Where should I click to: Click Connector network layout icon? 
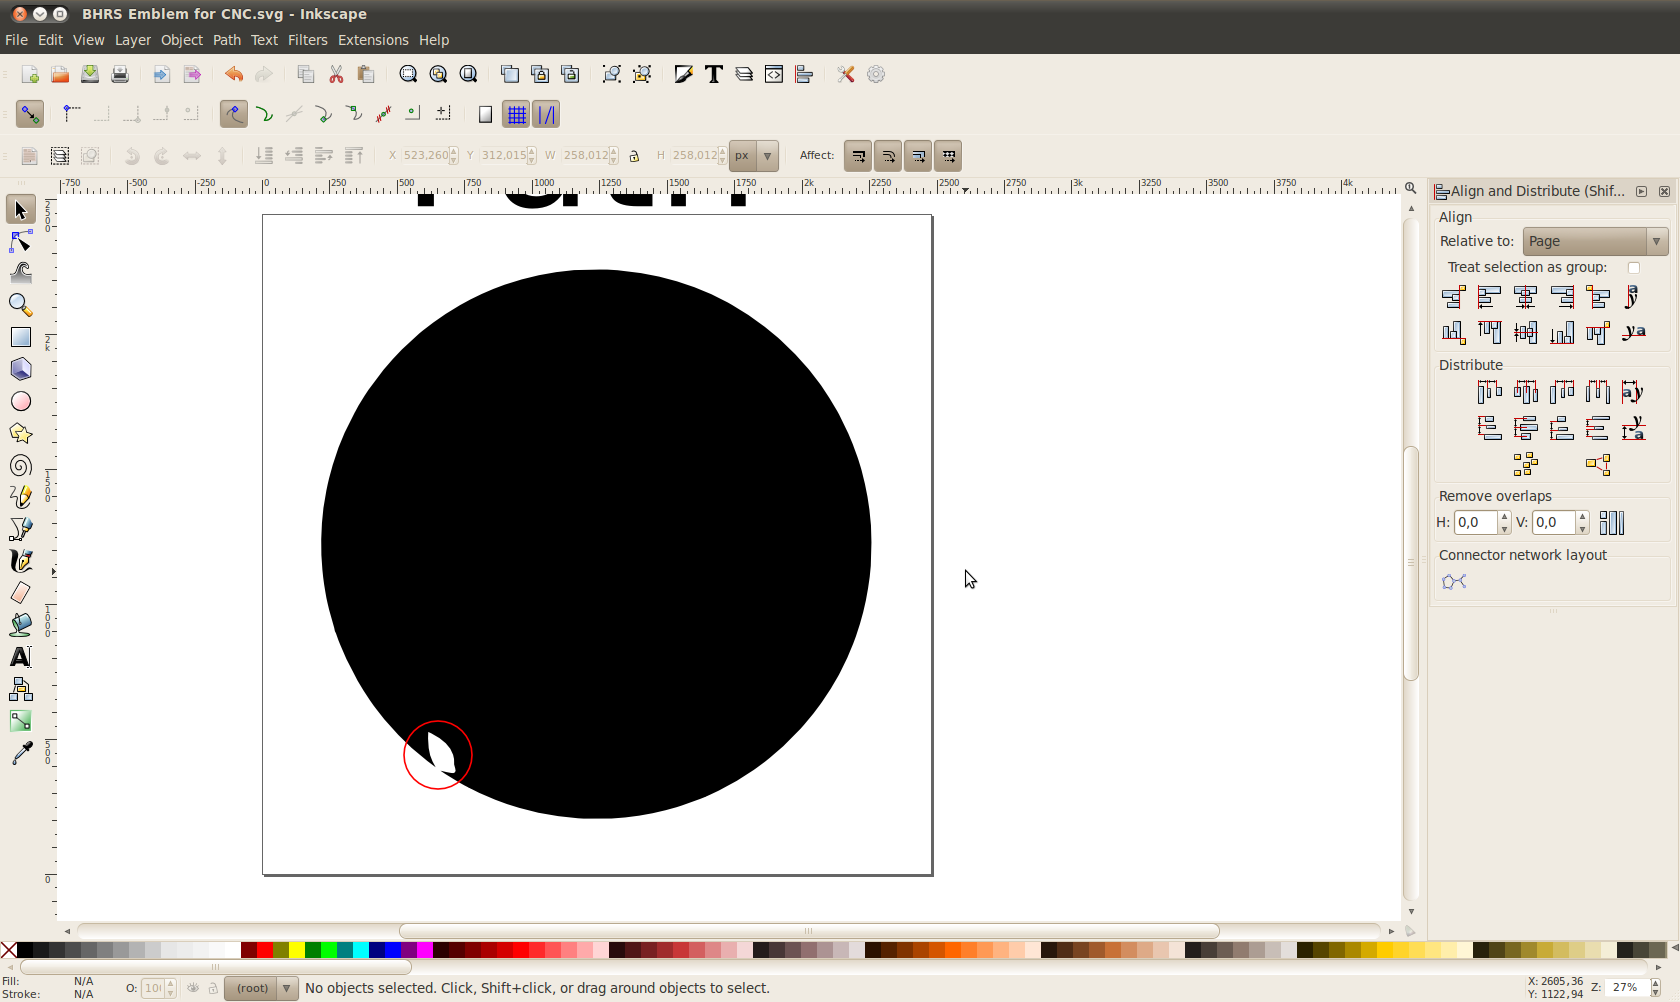(x=1454, y=582)
